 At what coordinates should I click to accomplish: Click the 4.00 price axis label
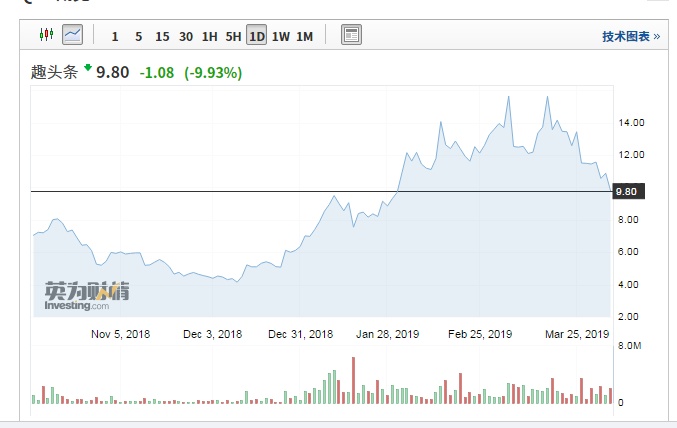628,285
